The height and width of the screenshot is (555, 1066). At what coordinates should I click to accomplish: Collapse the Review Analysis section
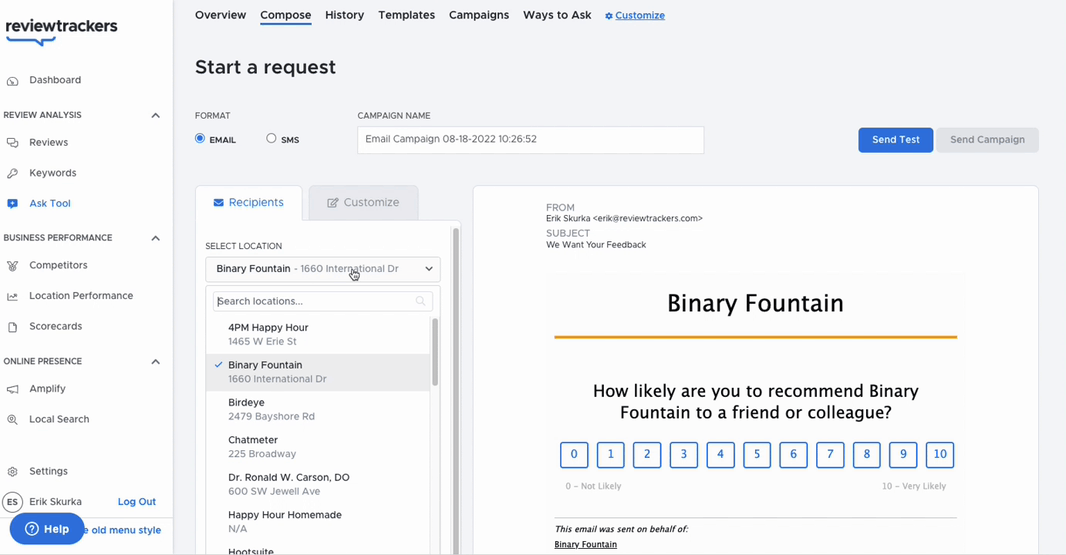156,116
